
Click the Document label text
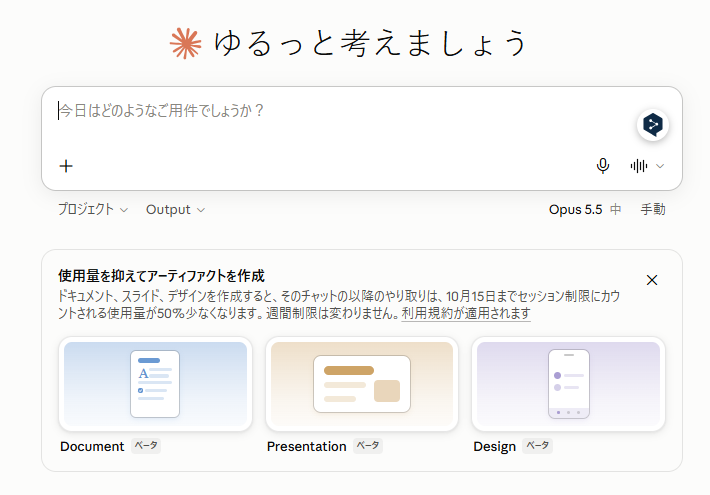coord(92,447)
